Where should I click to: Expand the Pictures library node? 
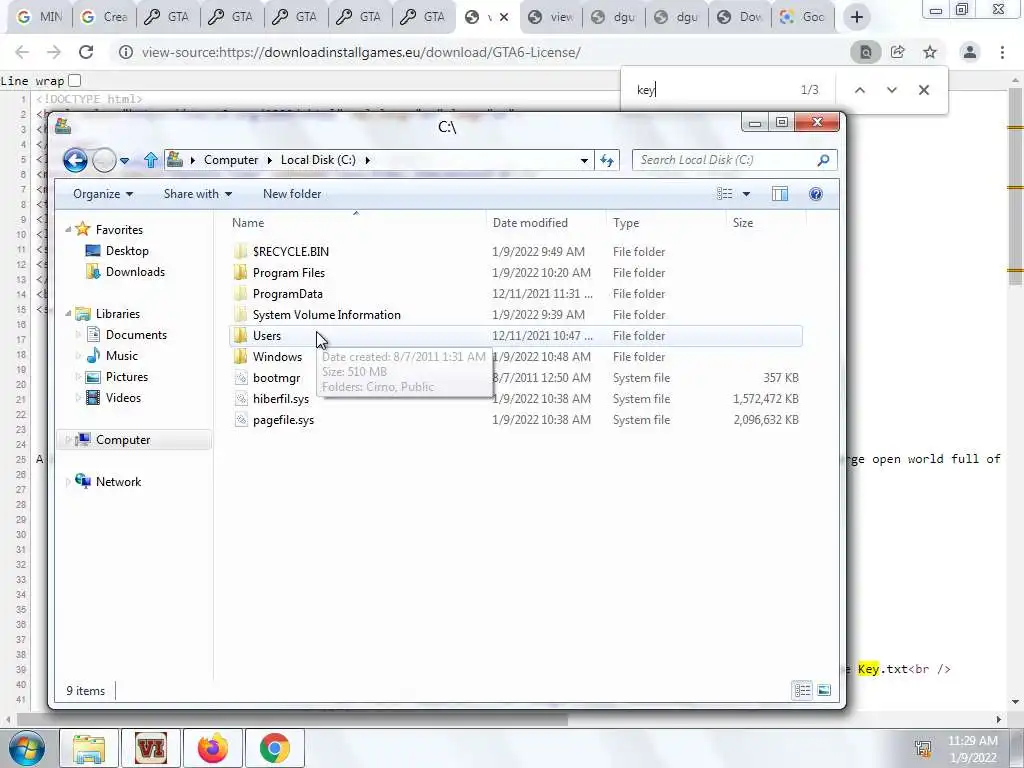[x=78, y=377]
